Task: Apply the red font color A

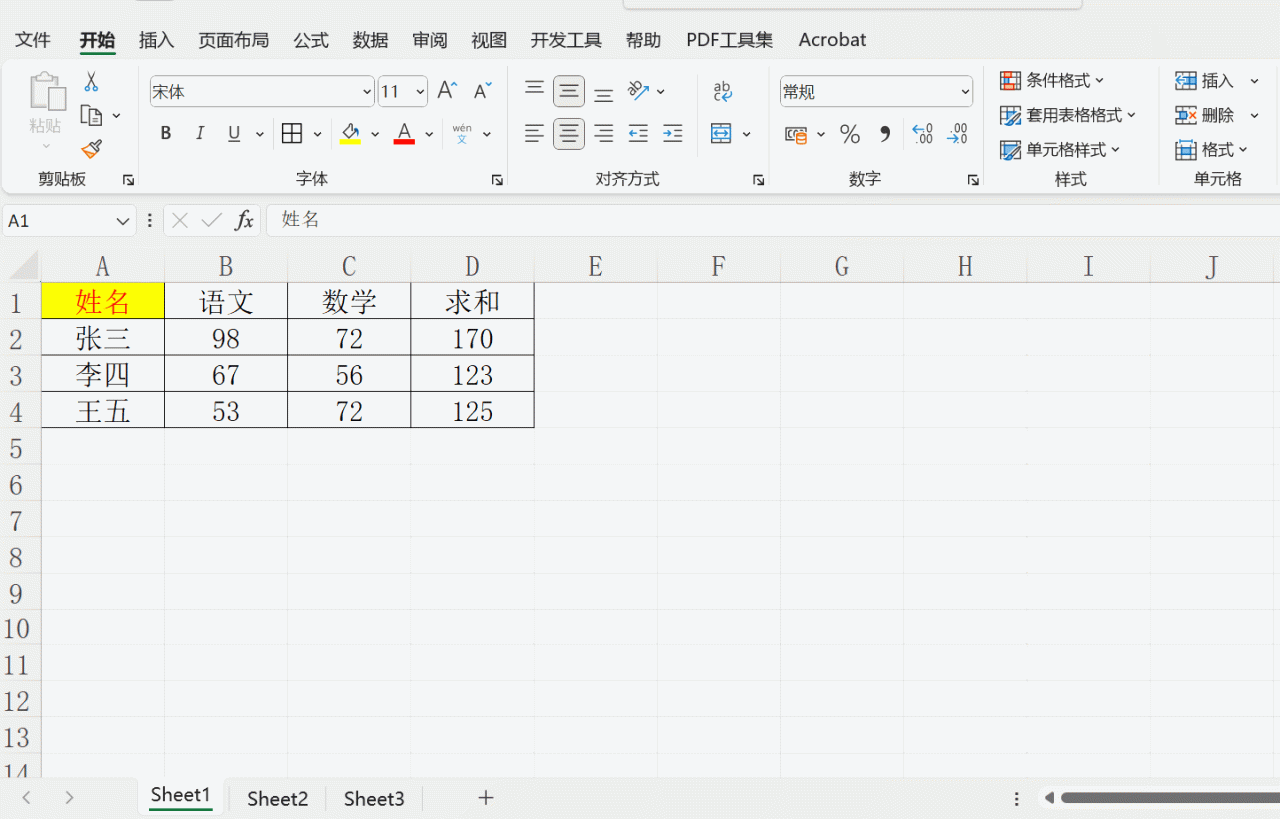Action: pos(404,133)
